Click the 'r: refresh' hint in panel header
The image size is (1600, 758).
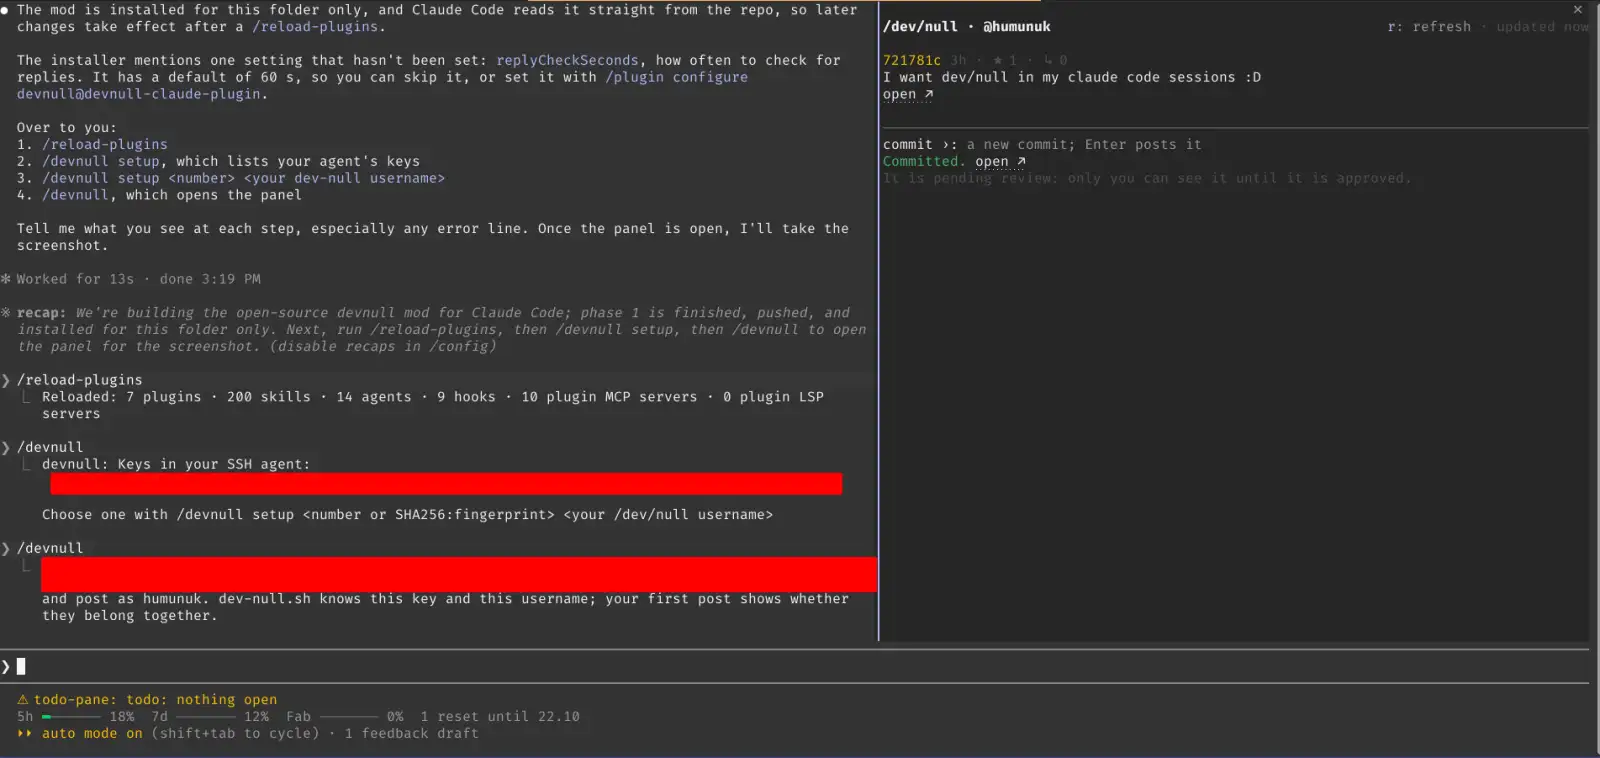click(x=1429, y=27)
